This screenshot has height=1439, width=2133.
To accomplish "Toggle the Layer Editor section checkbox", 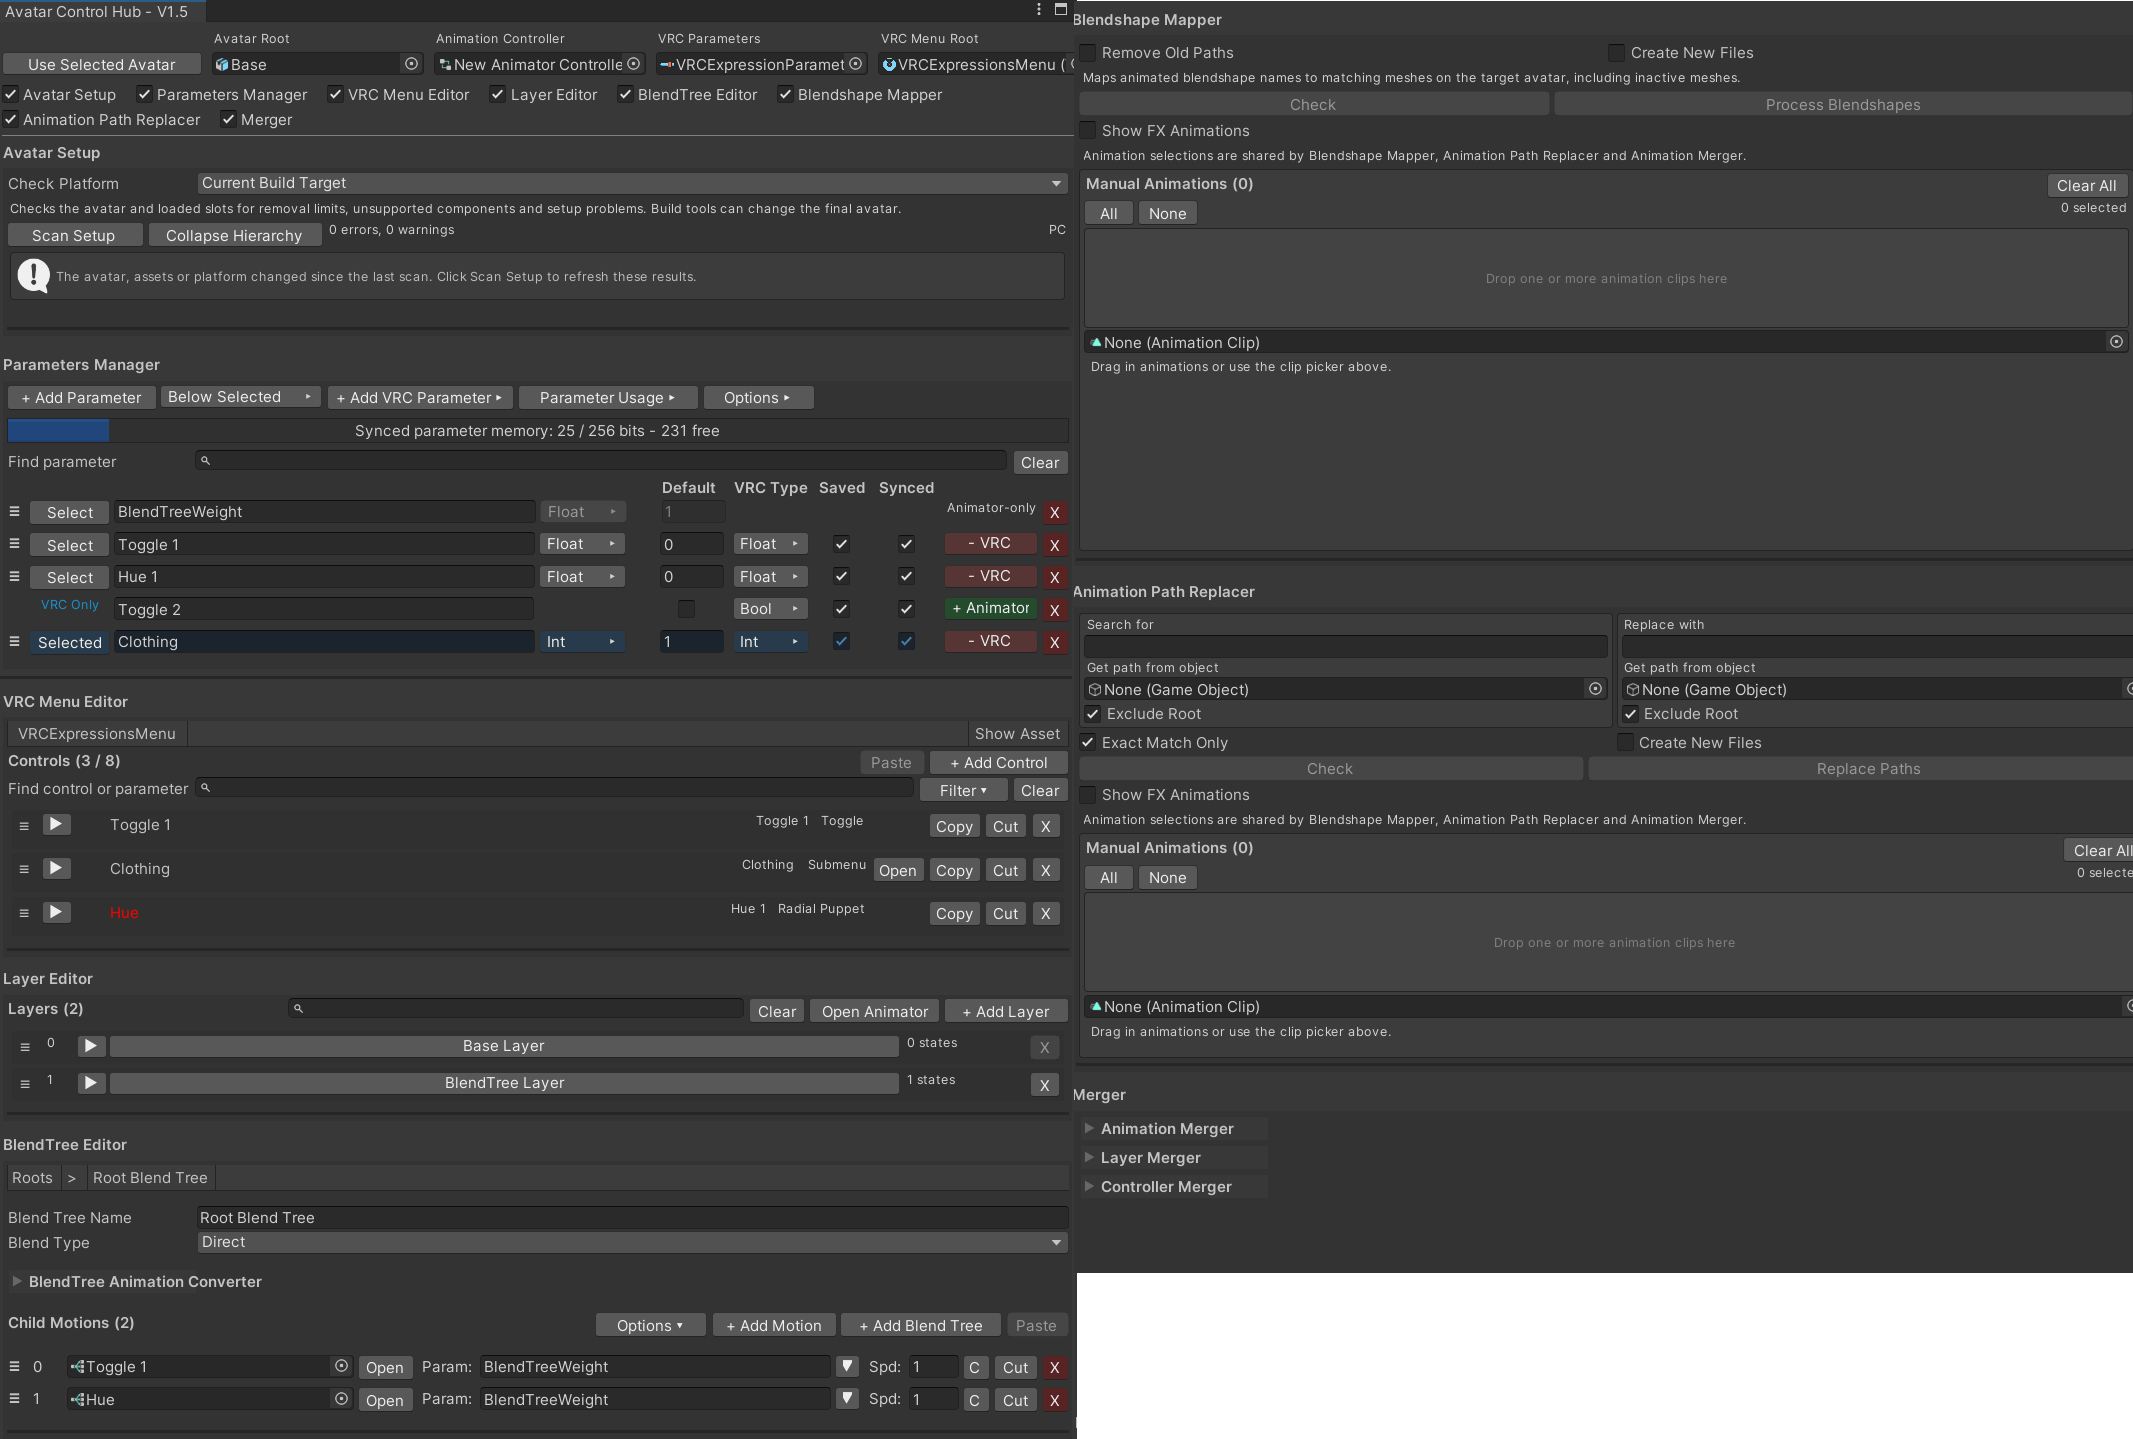I will 497,94.
